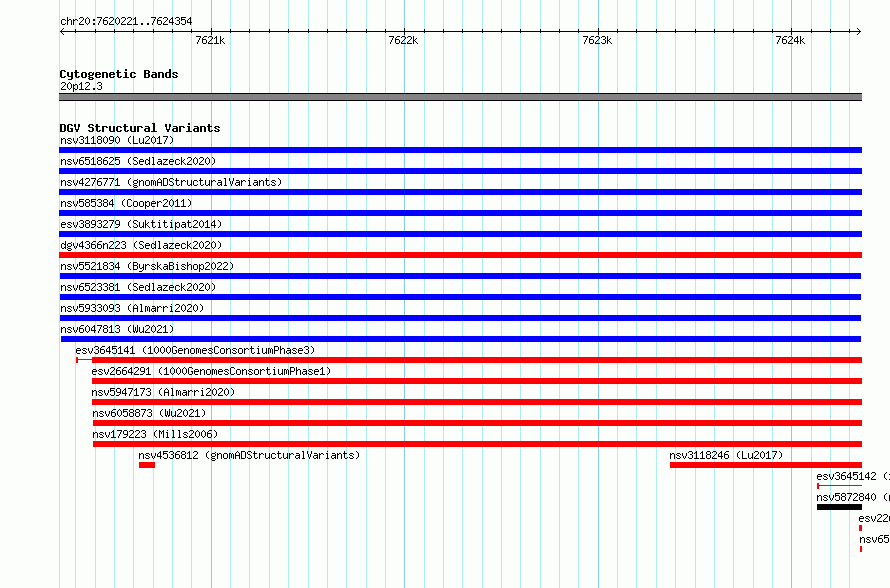Select the blue bar under nsv5521834
Viewport: 890px width, 588px height.
460,276
